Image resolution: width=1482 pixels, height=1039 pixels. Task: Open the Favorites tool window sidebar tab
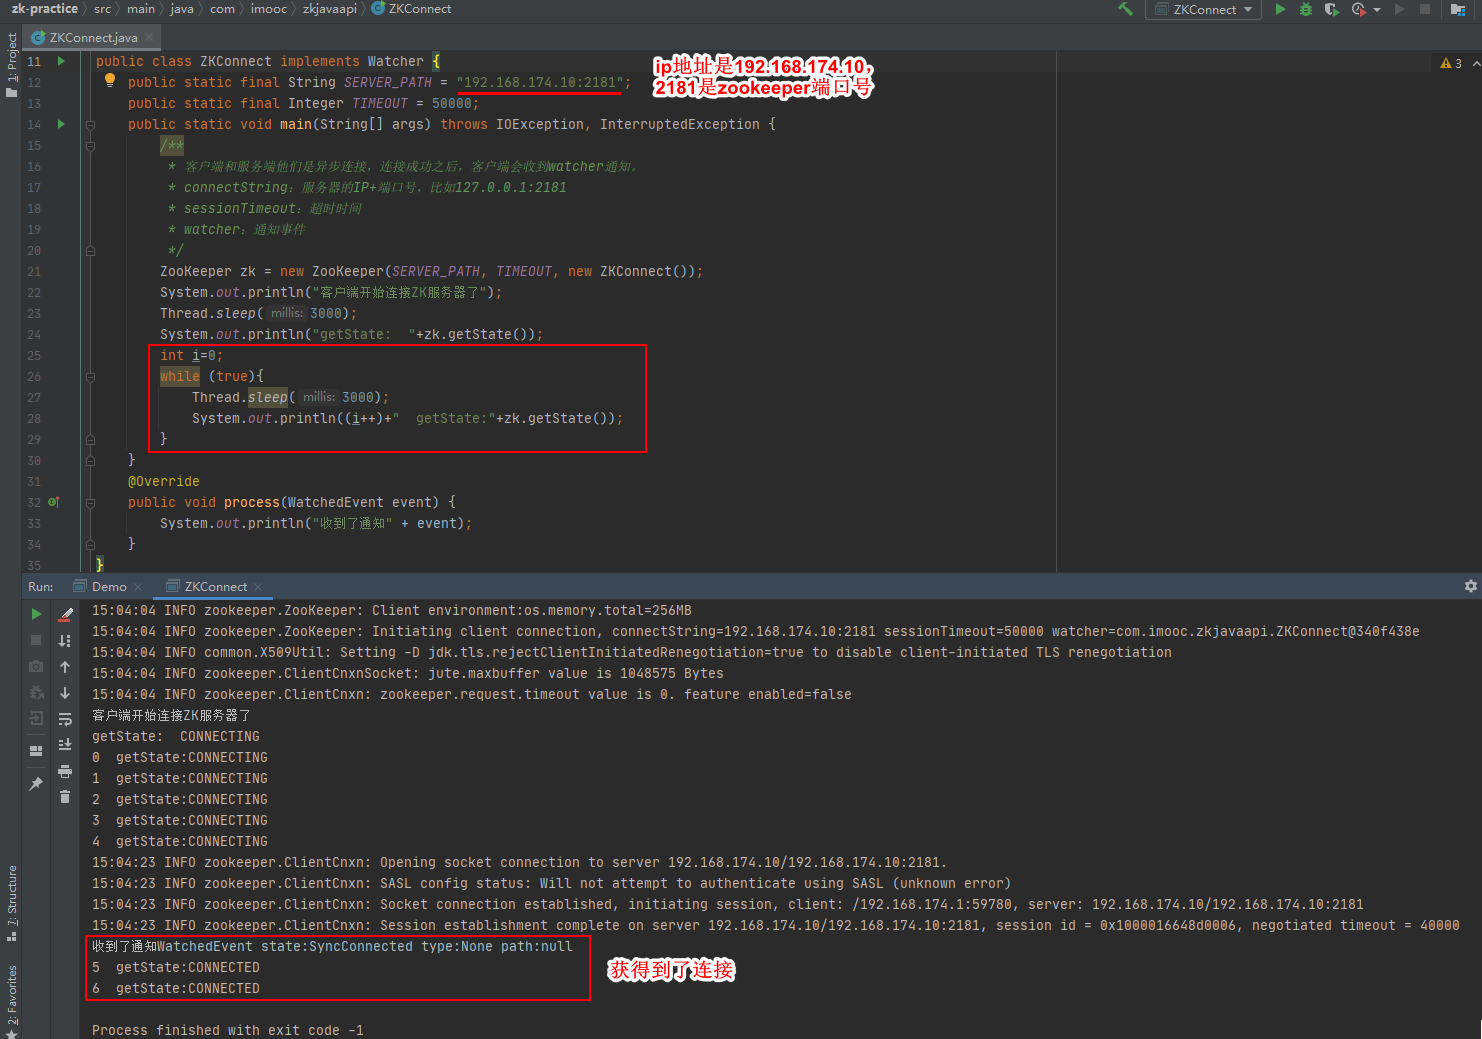click(x=11, y=1002)
